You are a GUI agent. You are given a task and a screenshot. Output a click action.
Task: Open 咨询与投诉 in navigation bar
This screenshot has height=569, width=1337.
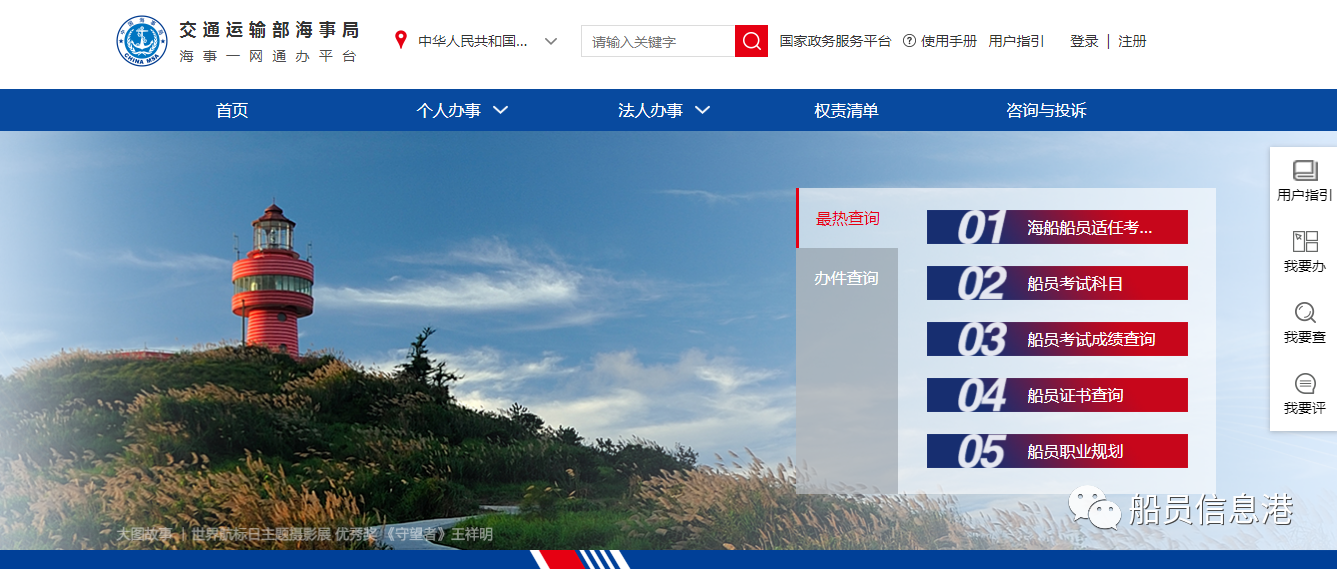coord(1046,111)
